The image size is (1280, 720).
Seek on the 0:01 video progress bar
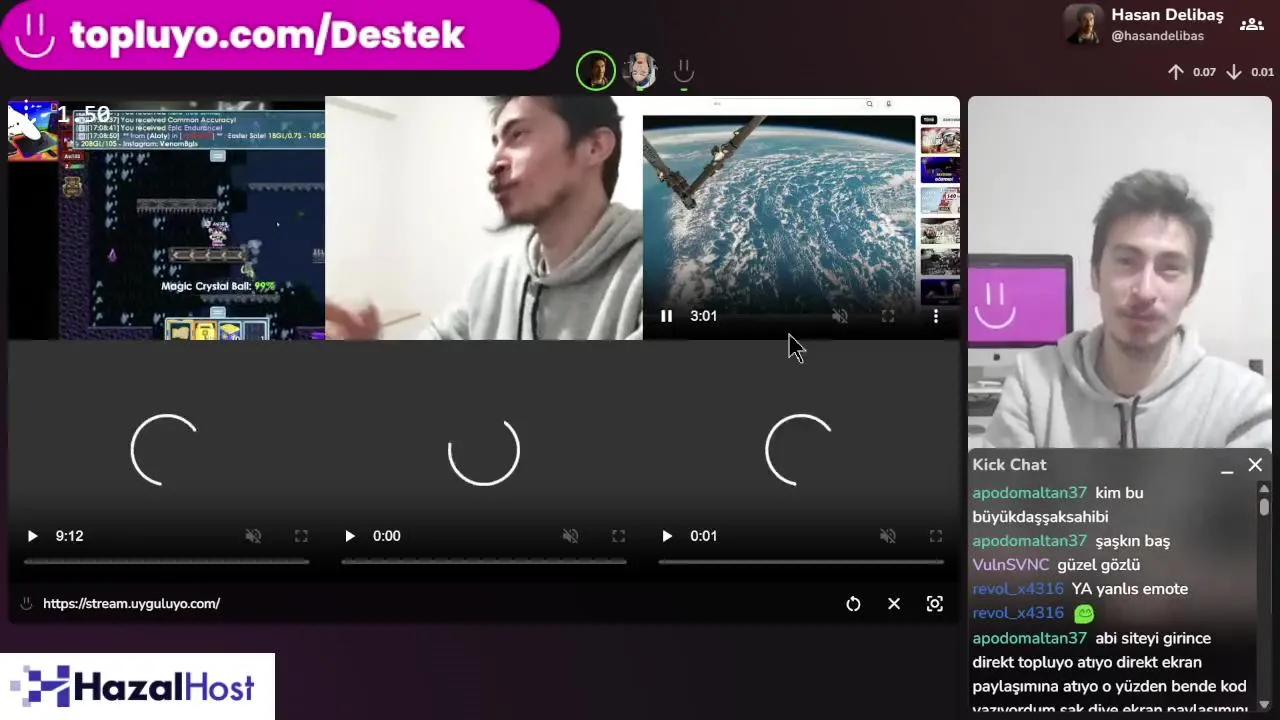pos(801,561)
